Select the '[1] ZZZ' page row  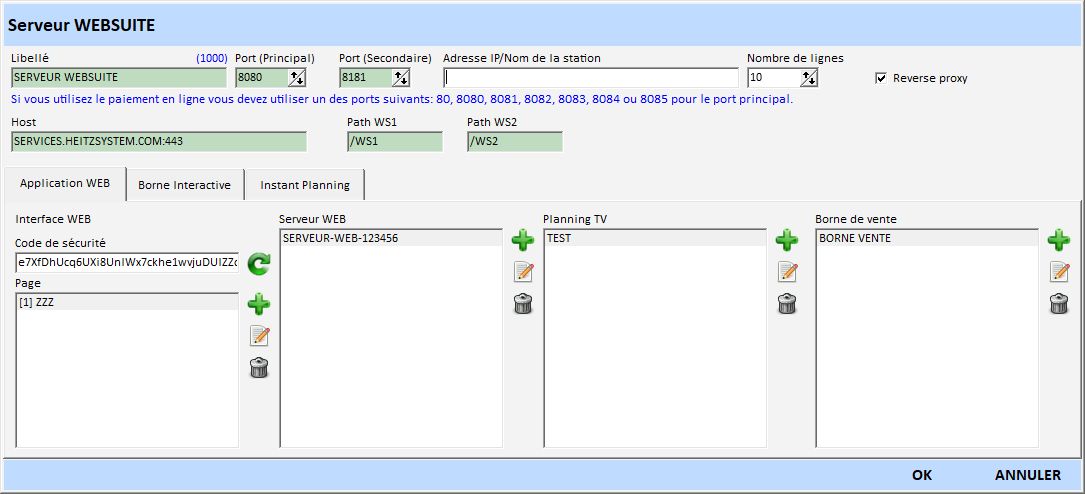click(x=127, y=302)
